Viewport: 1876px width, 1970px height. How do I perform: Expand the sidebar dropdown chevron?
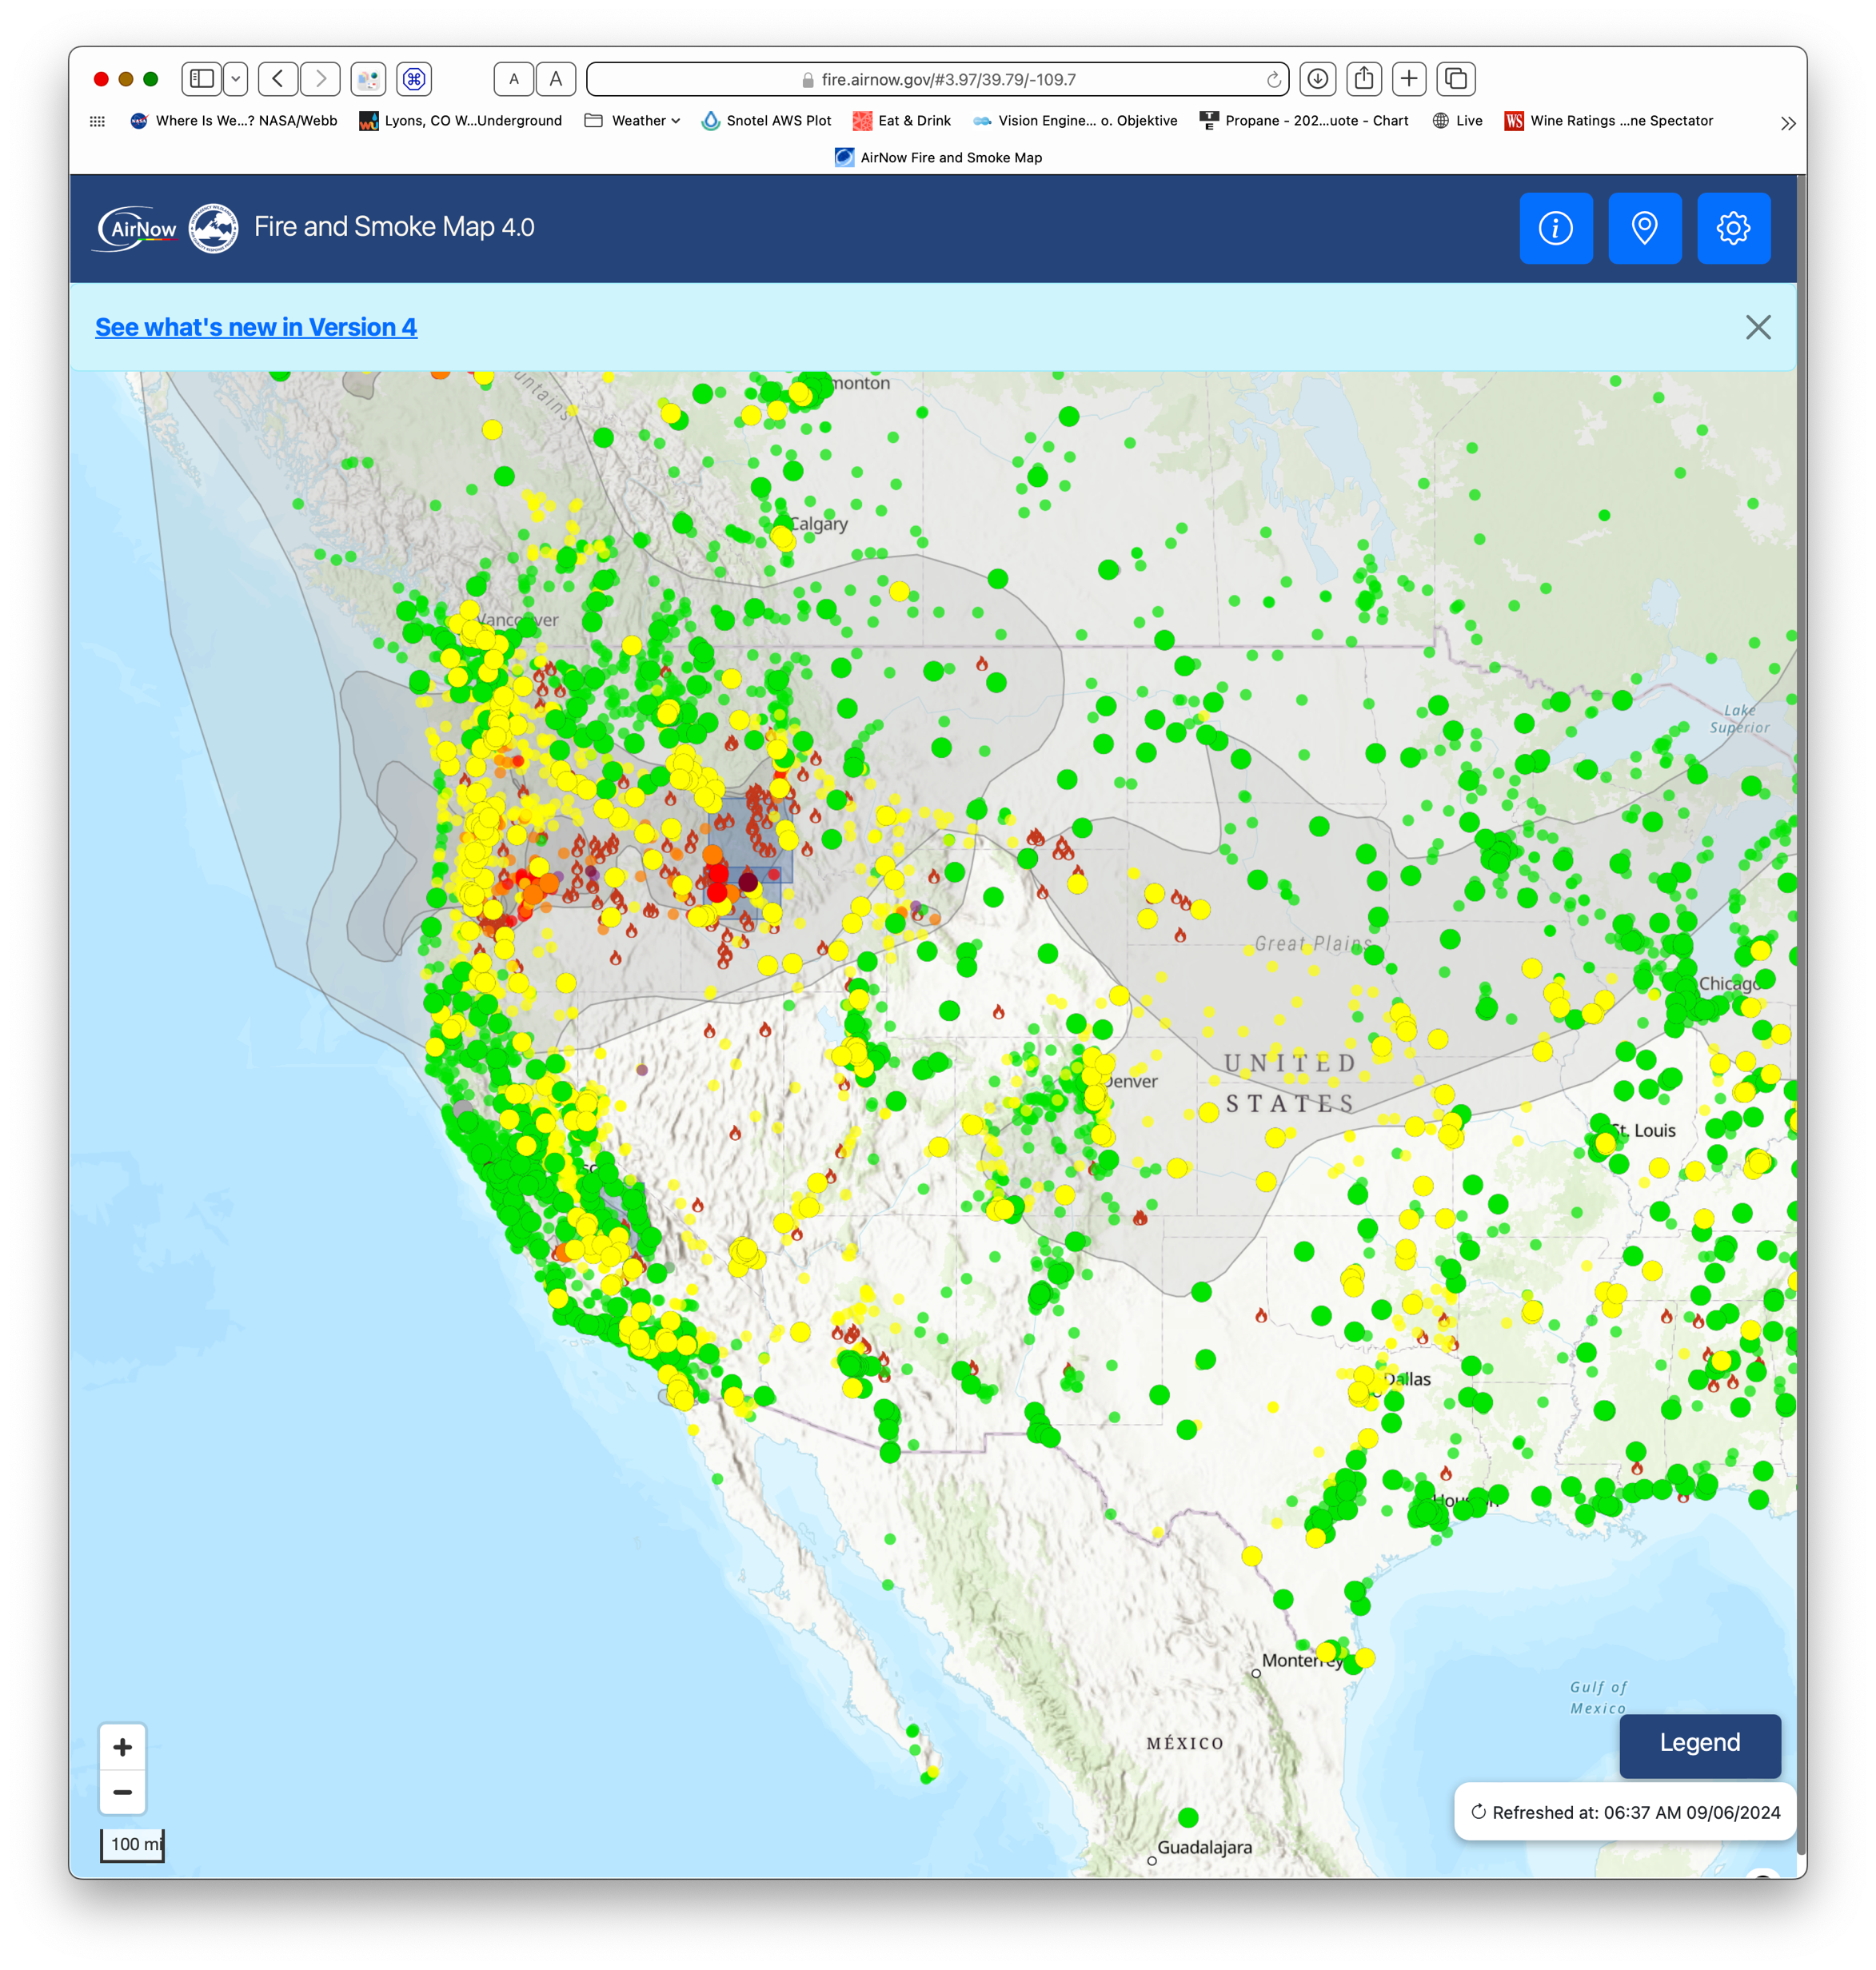pyautogui.click(x=236, y=78)
